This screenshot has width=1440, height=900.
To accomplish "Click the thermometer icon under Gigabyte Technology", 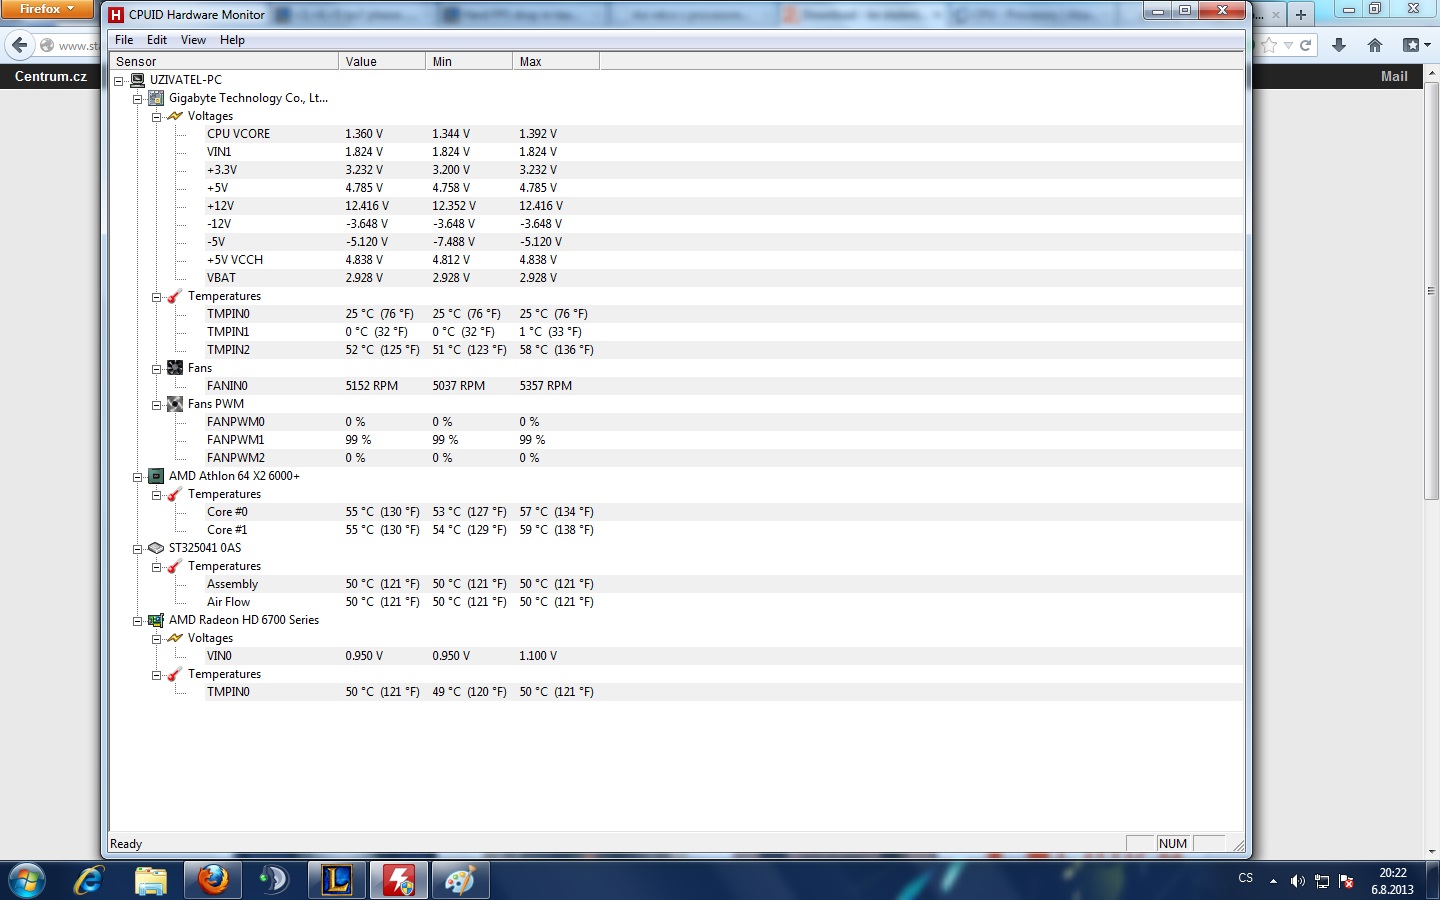I will [x=175, y=296].
